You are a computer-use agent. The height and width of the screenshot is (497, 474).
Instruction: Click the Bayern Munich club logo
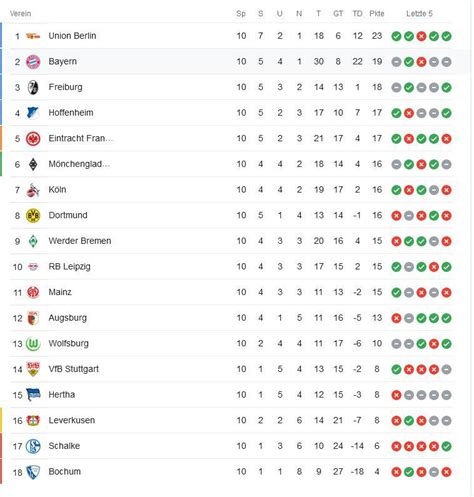point(33,62)
